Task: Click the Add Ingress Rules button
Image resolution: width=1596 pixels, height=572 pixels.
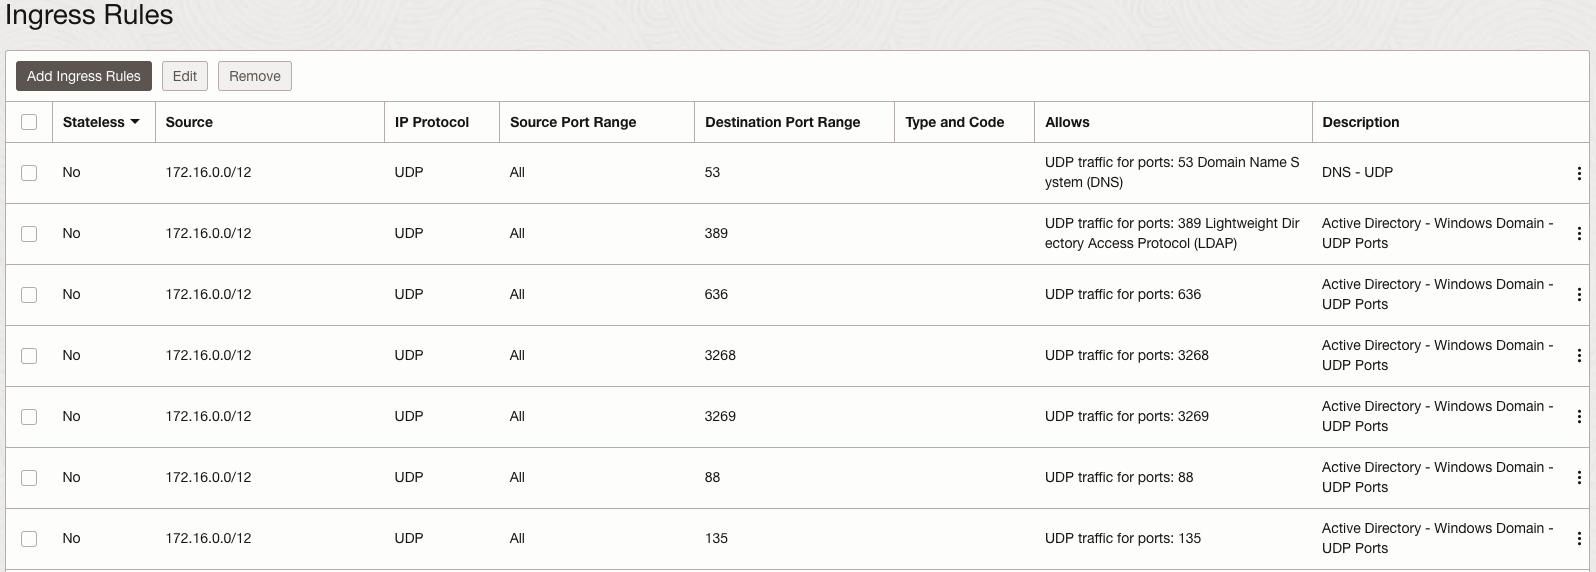Action: coord(84,76)
